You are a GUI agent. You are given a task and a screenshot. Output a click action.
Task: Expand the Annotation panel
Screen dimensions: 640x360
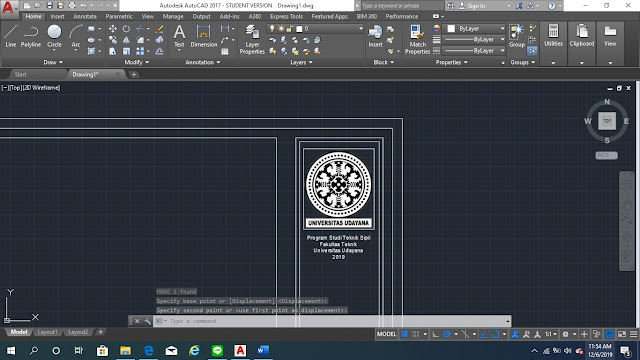(x=203, y=62)
